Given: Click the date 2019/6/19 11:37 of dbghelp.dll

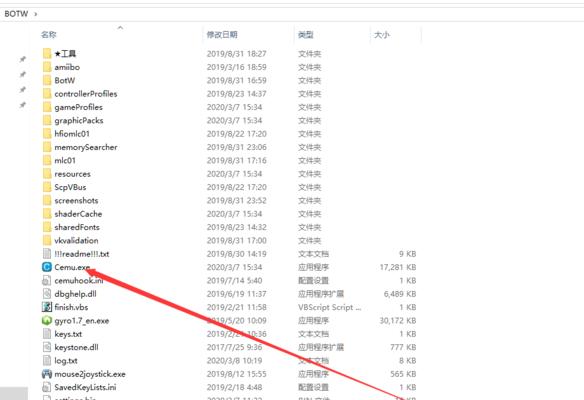Looking at the screenshot, I should tap(237, 294).
